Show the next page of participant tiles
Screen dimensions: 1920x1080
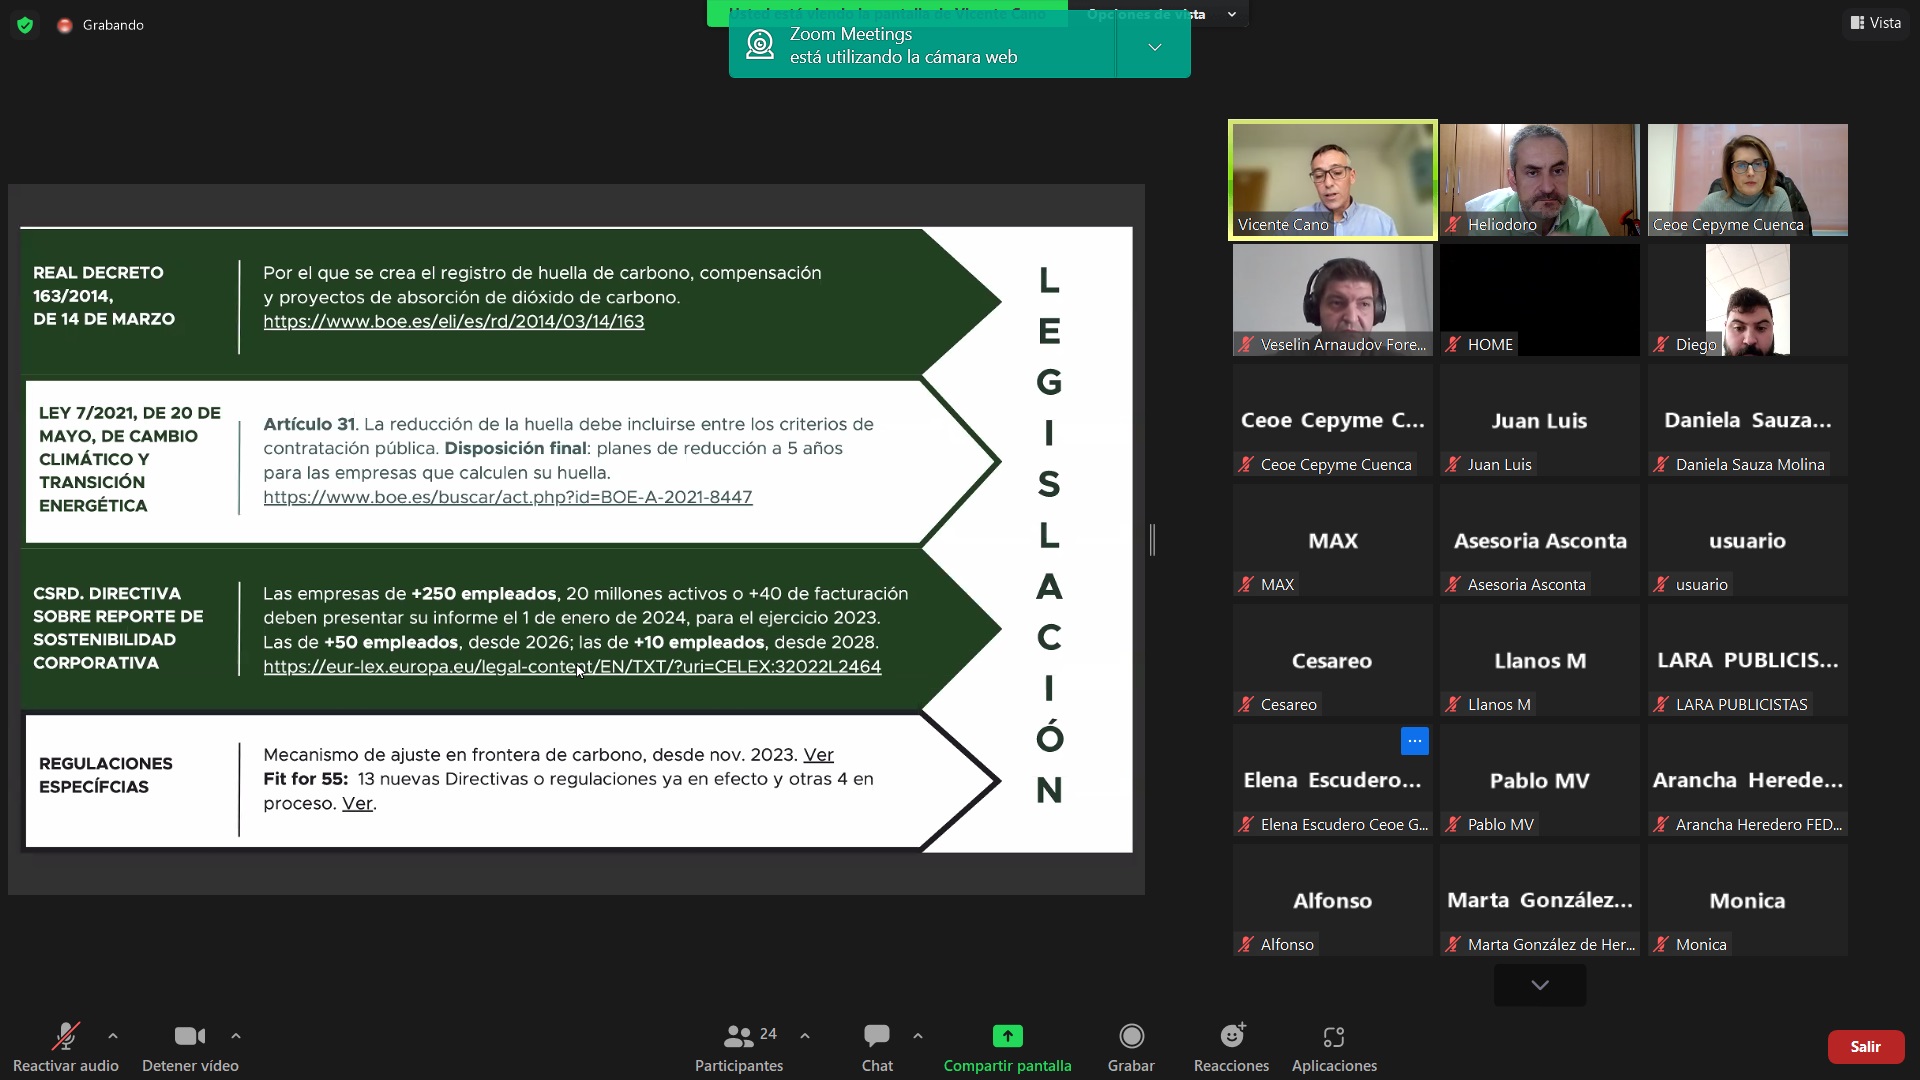(1539, 985)
